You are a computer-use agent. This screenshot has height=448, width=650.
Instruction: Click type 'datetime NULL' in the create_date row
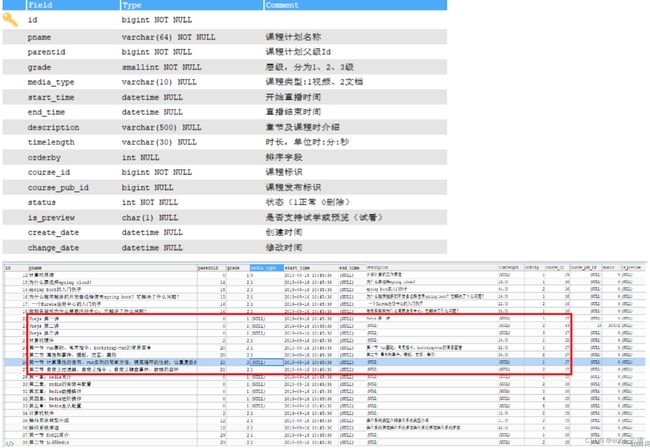[152, 232]
